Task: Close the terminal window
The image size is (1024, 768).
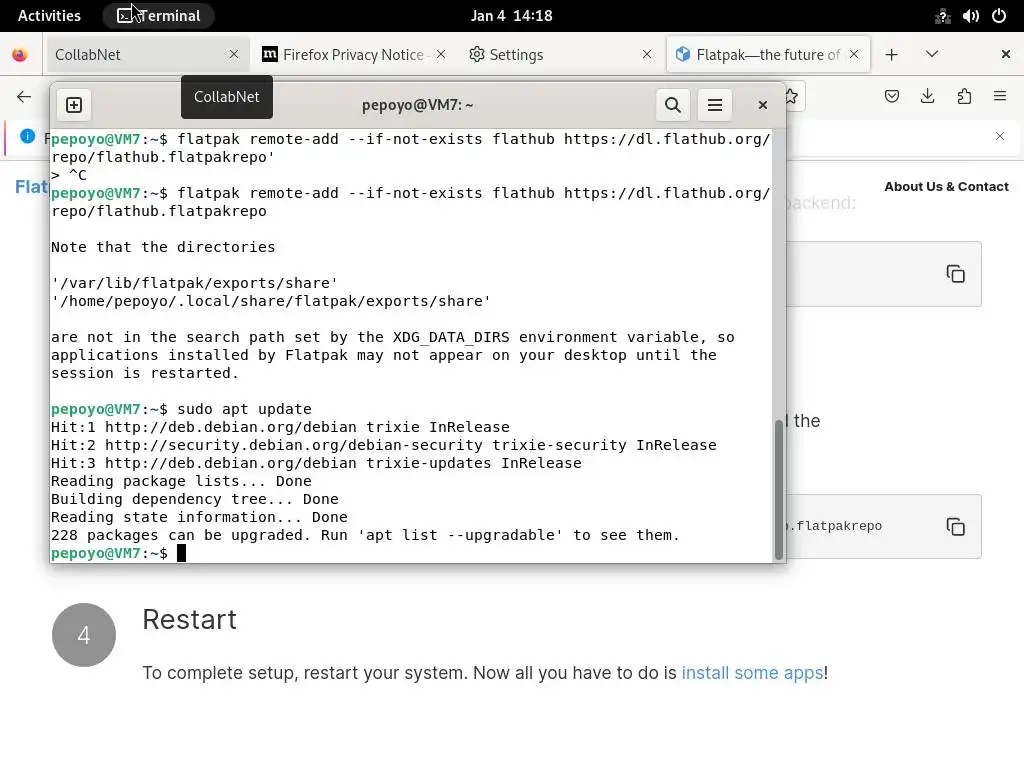Action: [762, 105]
